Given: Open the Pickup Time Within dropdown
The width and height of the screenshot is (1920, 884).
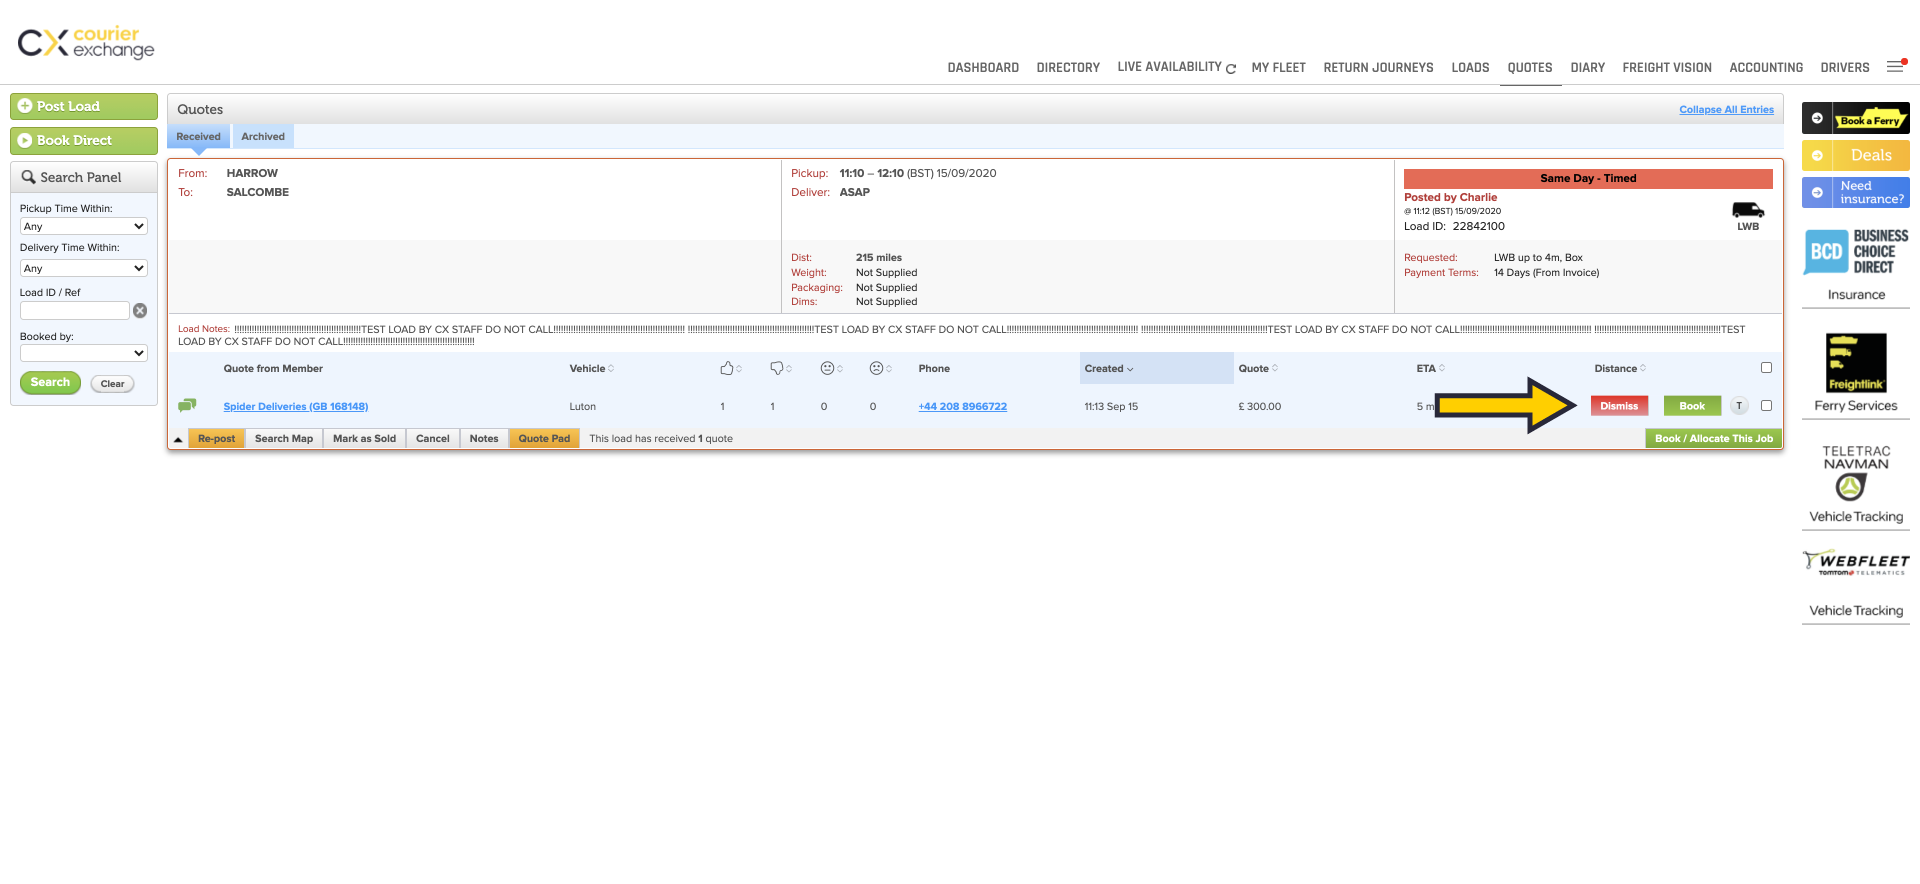Looking at the screenshot, I should tap(84, 227).
